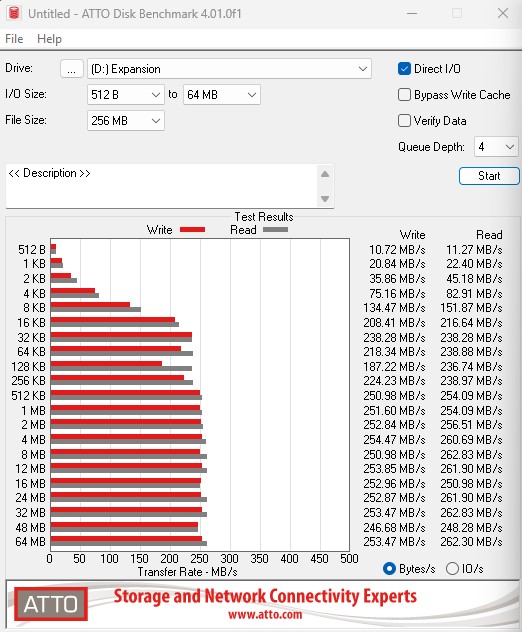Click the 128 KB row label
Viewport: 522px width, 632px height.
coord(29,366)
